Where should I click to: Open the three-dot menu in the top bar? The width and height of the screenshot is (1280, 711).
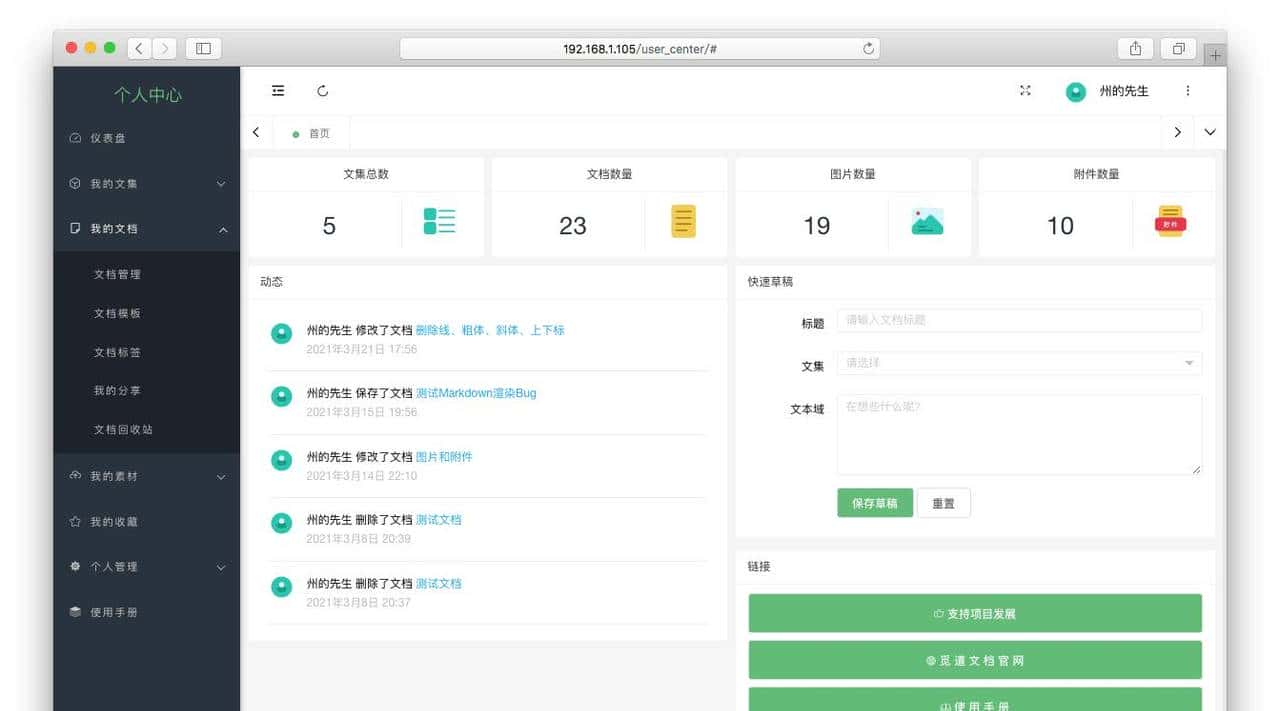pyautogui.click(x=1188, y=90)
